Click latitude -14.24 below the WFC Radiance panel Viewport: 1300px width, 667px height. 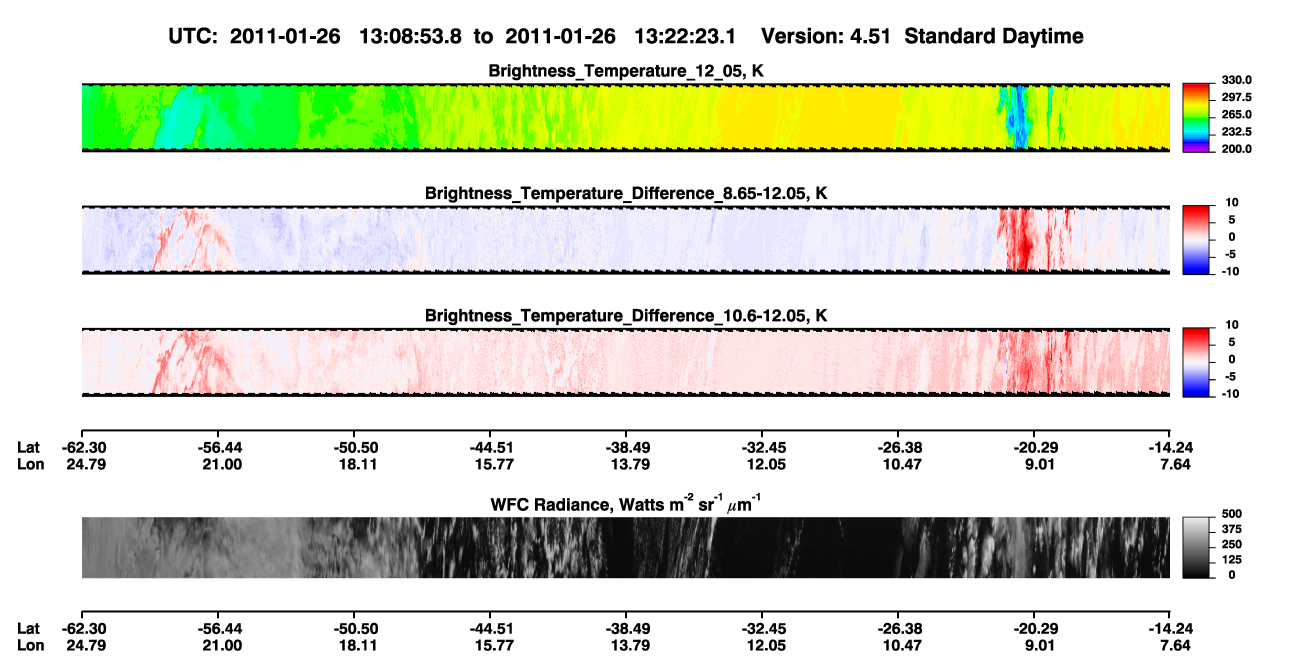1170,629
